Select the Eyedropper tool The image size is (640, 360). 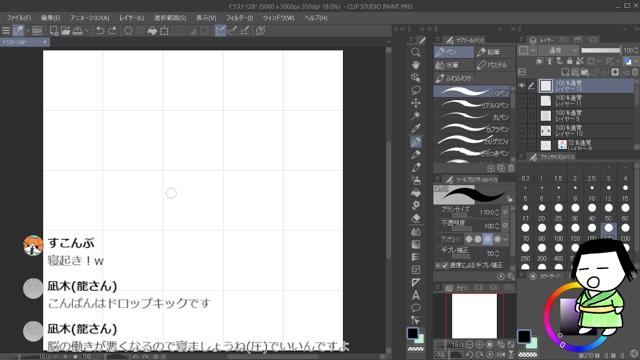coord(416,129)
